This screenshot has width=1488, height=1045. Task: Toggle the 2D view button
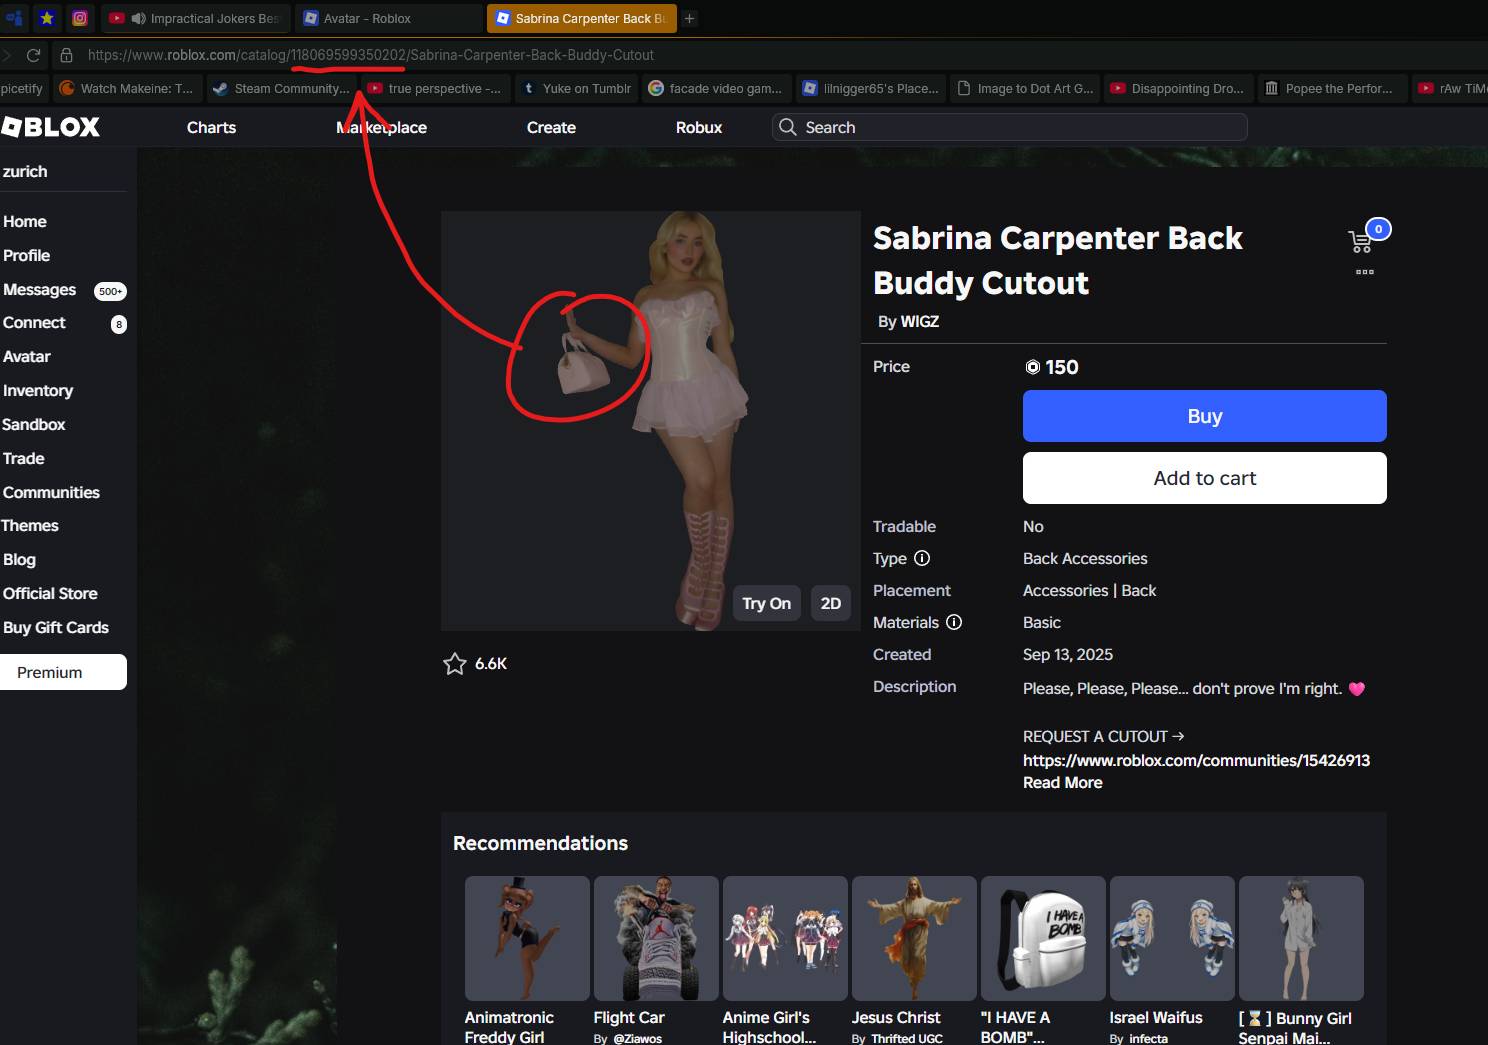(831, 603)
